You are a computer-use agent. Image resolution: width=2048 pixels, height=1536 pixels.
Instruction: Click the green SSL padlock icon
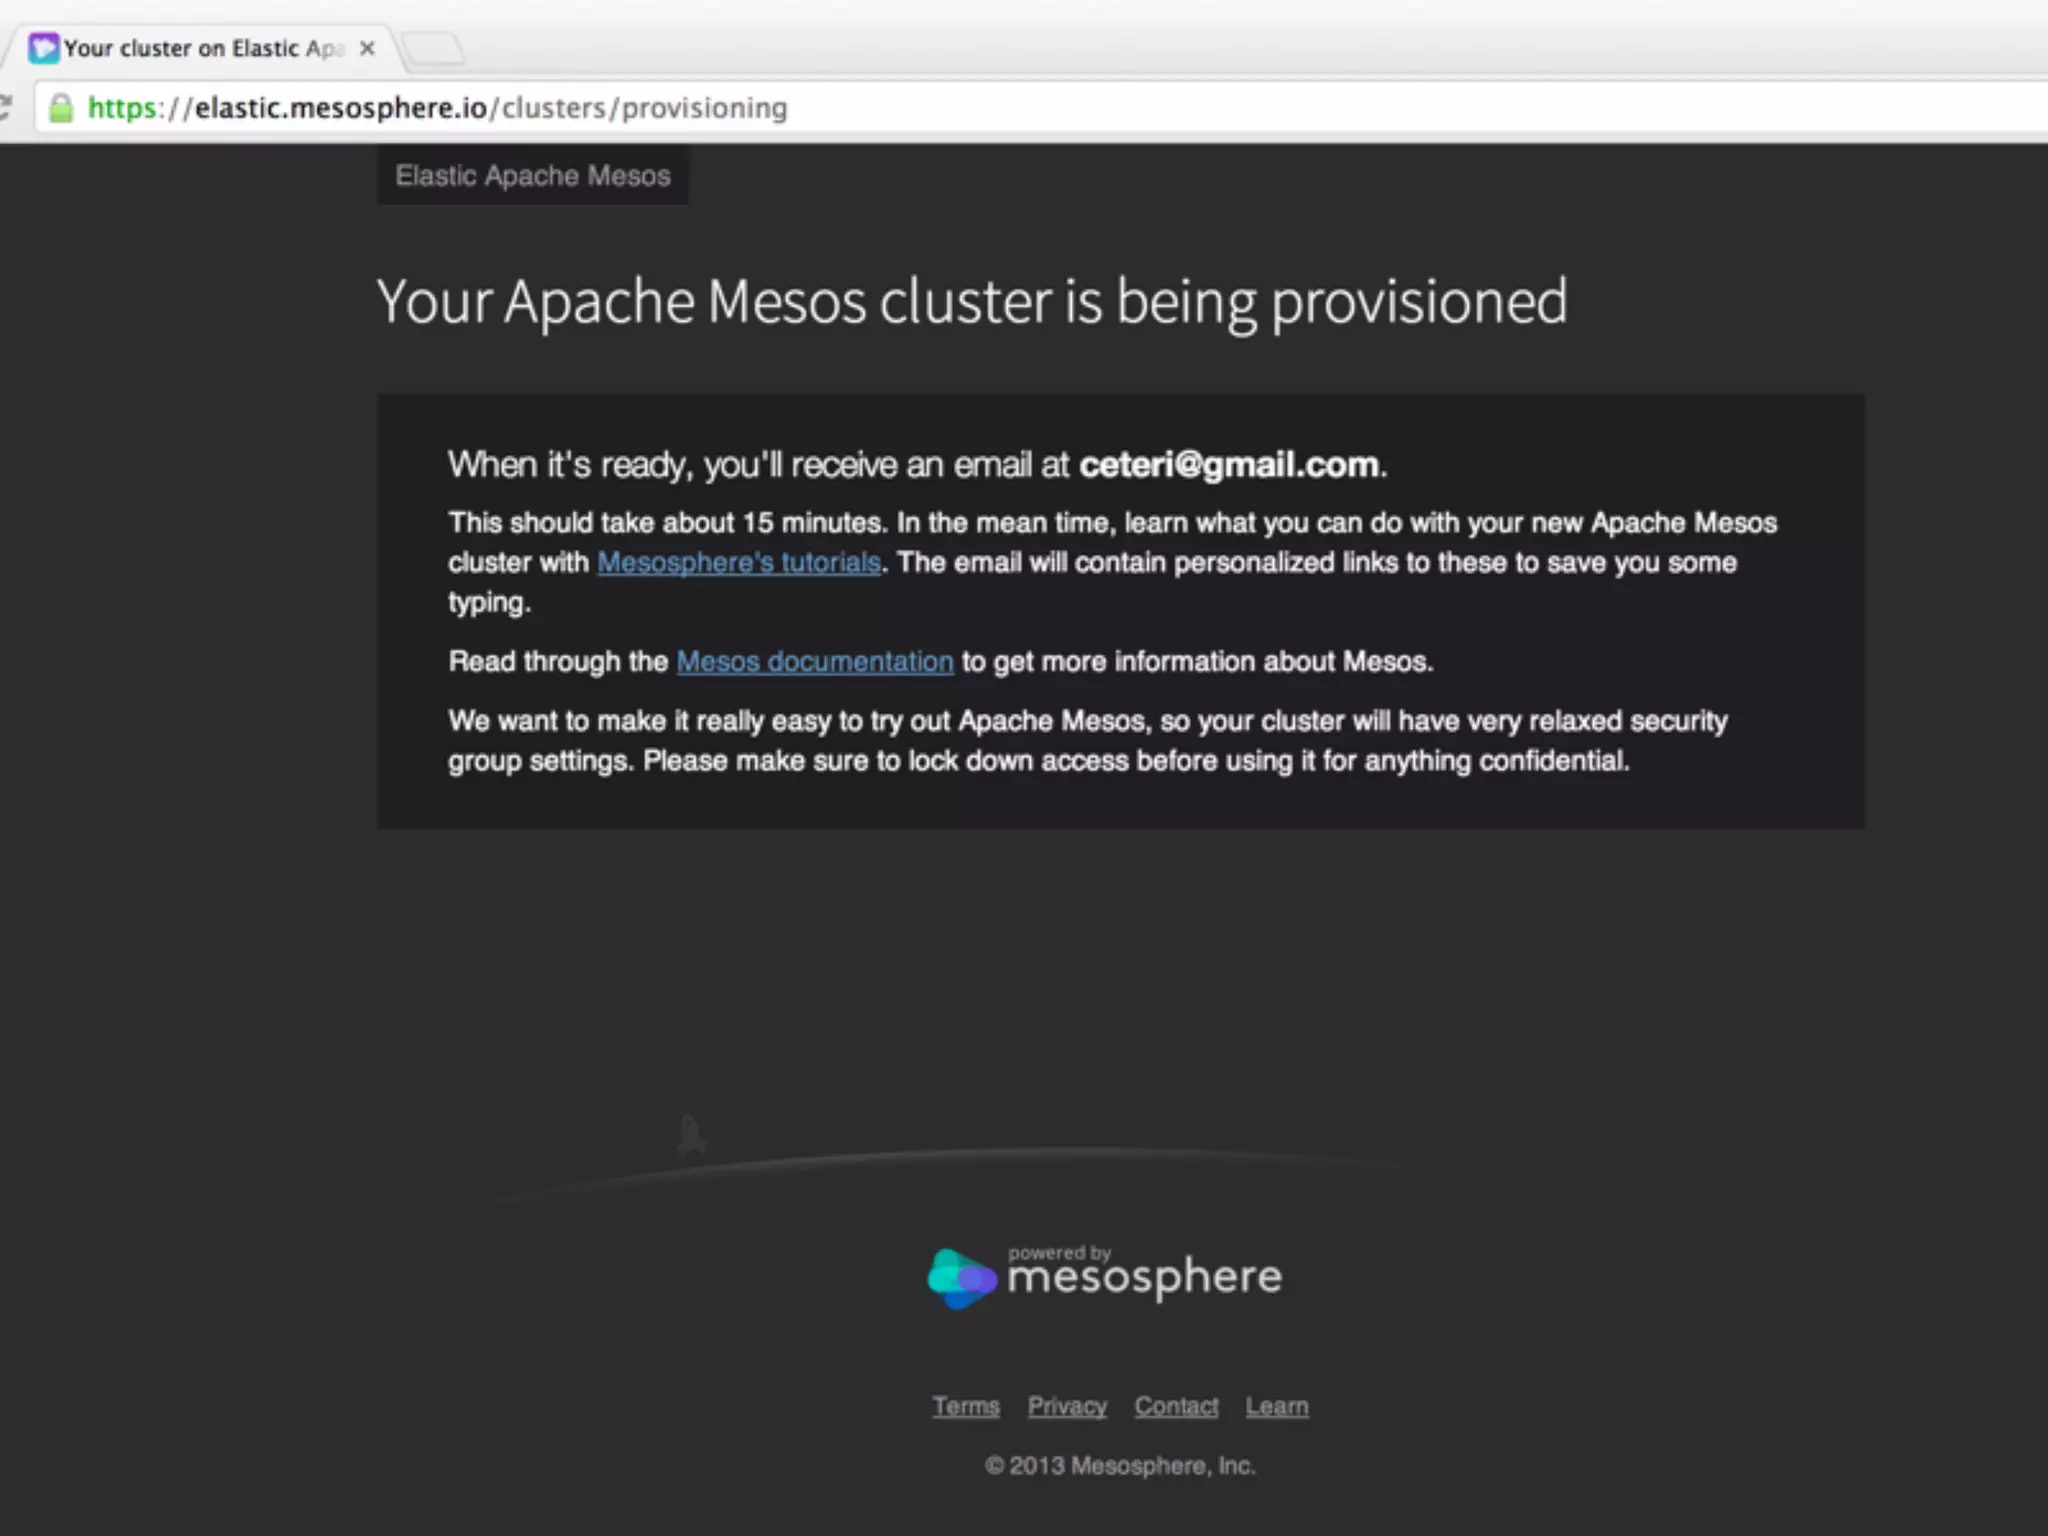tap(61, 108)
